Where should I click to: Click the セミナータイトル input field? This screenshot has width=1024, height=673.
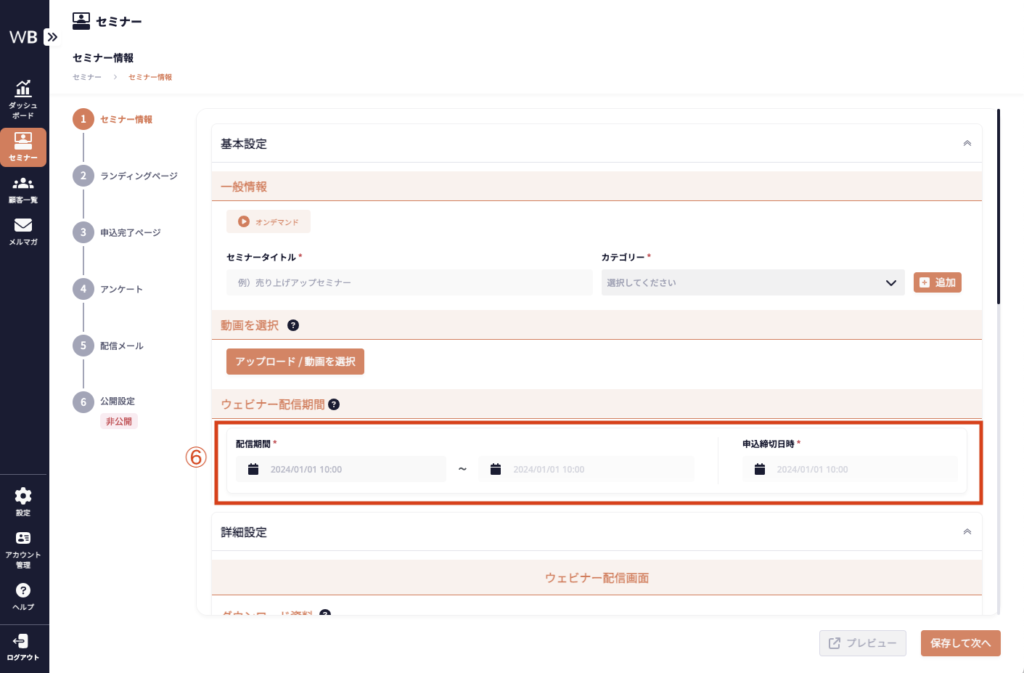point(406,283)
